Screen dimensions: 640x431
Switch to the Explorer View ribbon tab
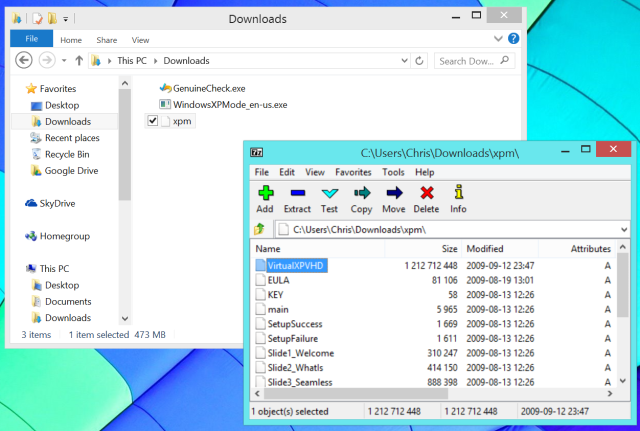pos(141,40)
